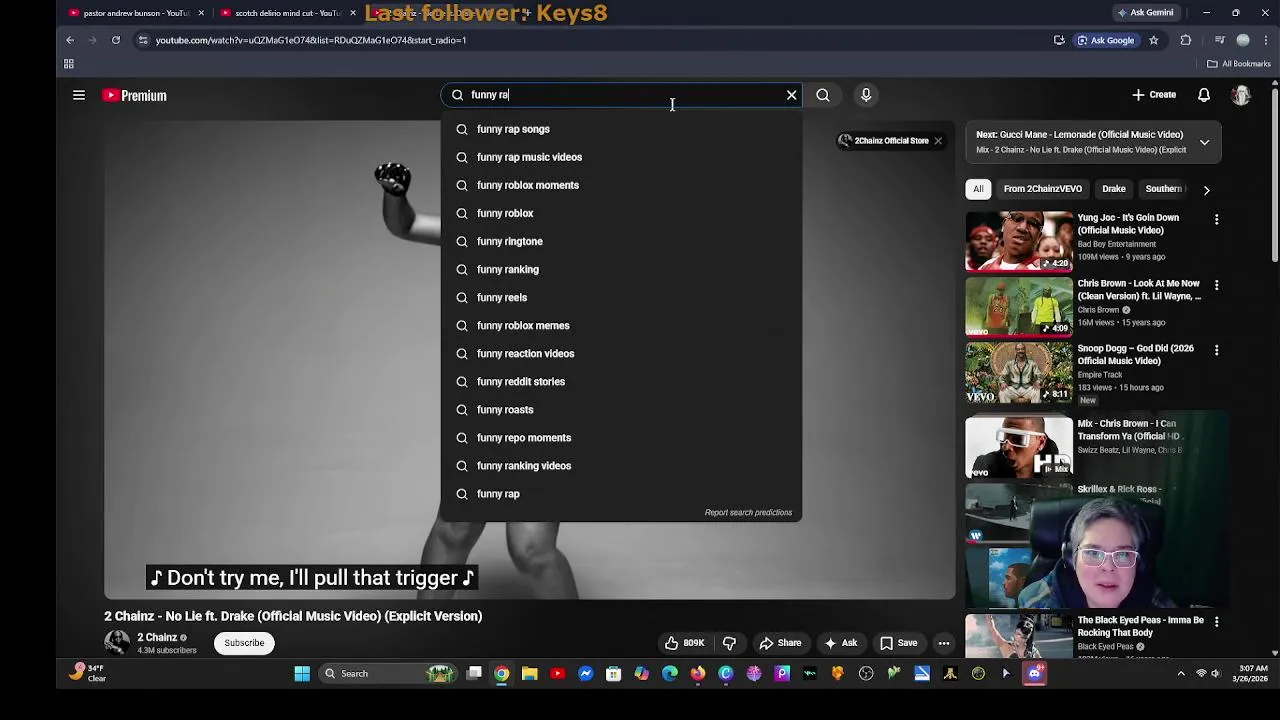This screenshot has height=720, width=1280.
Task: Reload the page
Action: click(x=116, y=40)
